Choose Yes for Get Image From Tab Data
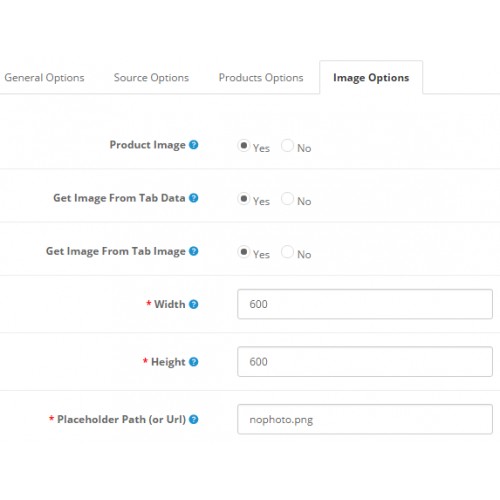 click(x=244, y=199)
